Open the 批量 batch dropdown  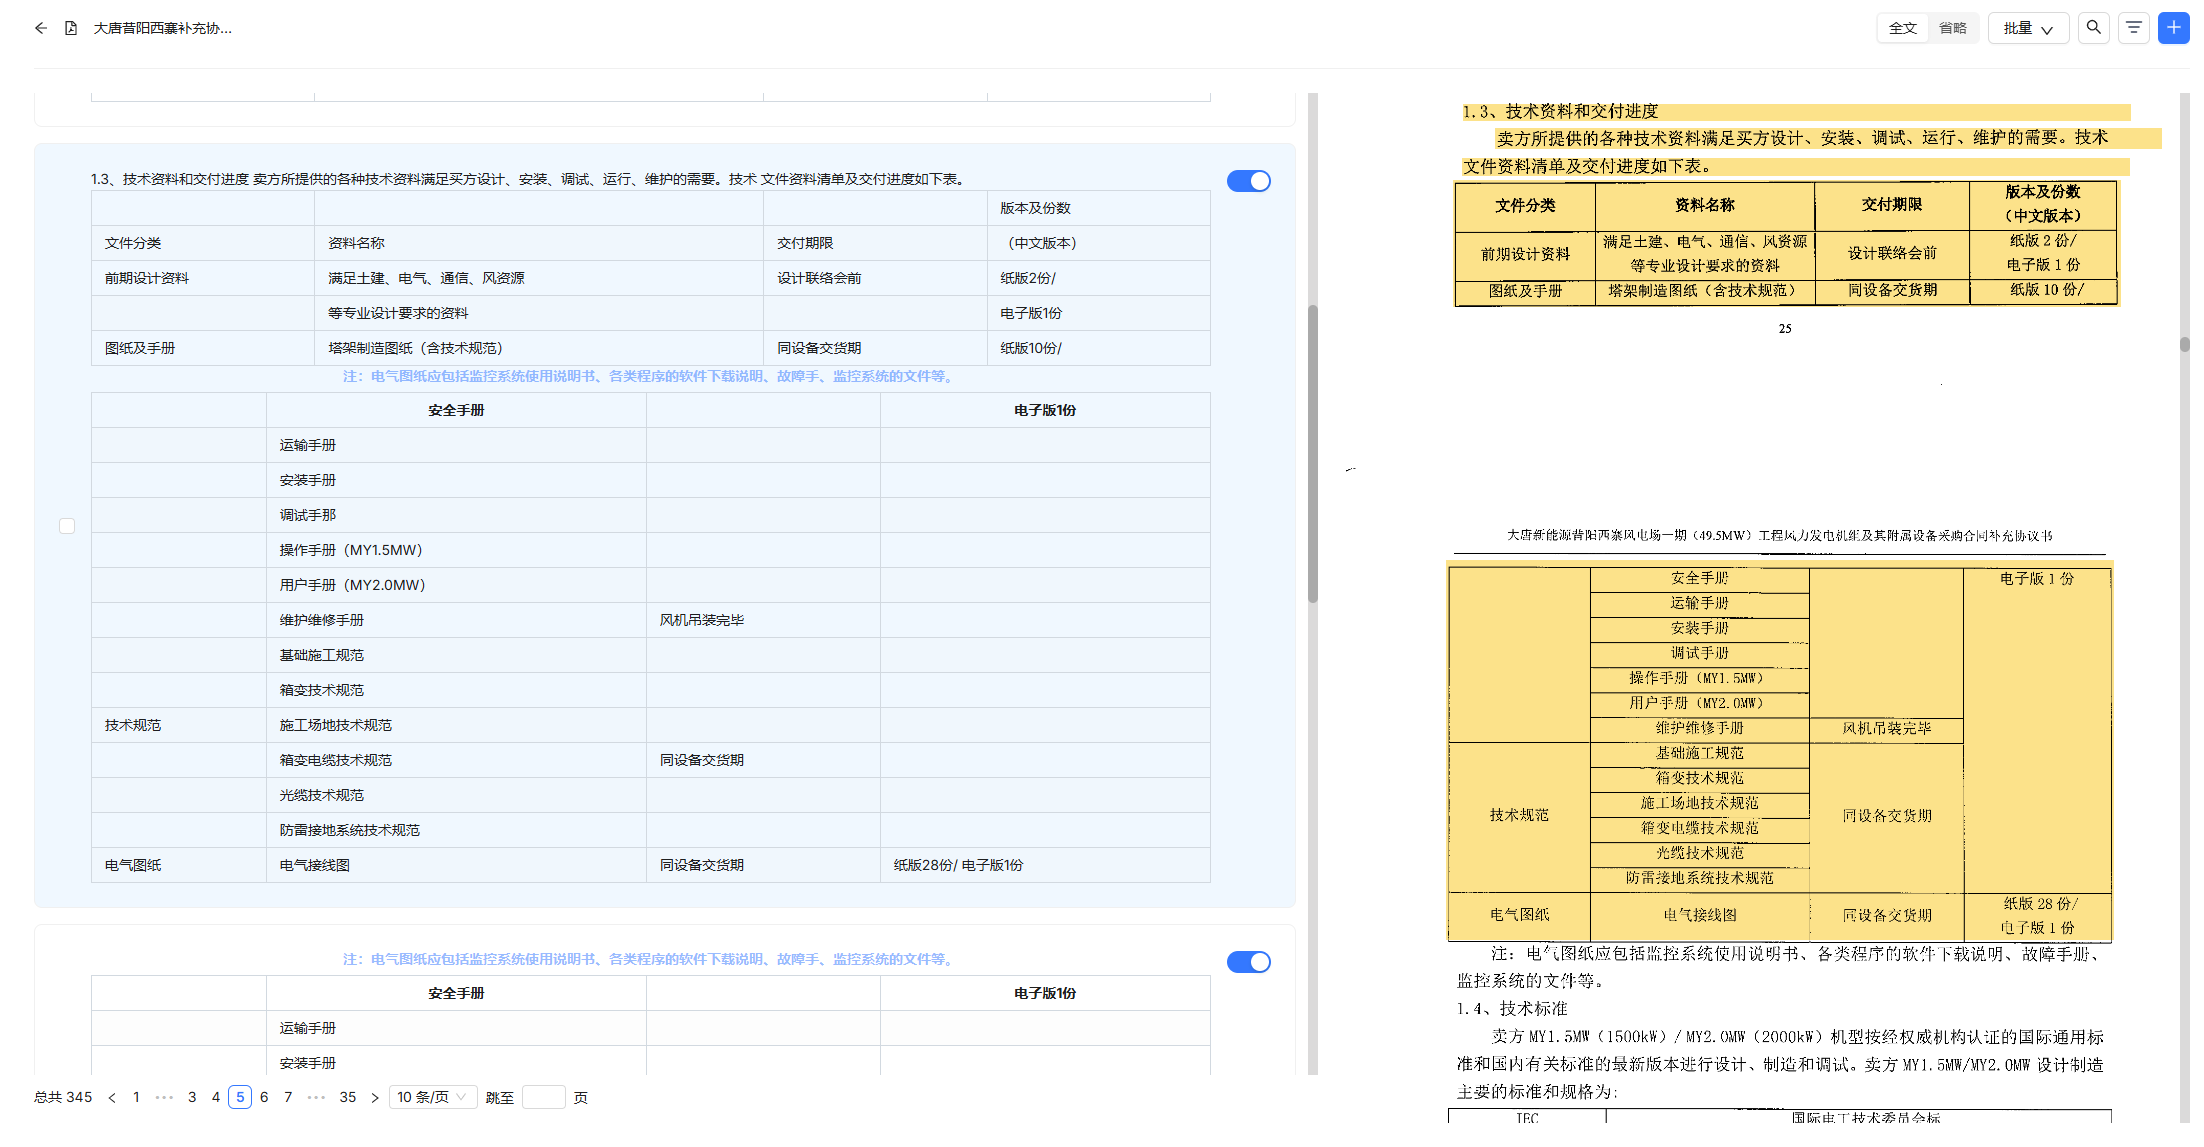coord(2027,28)
